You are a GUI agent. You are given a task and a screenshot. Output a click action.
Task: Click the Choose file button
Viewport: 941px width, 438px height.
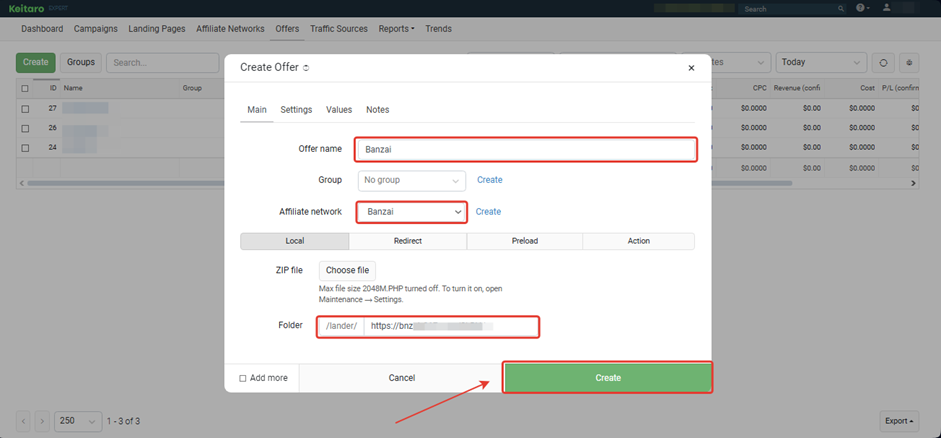[x=347, y=271]
